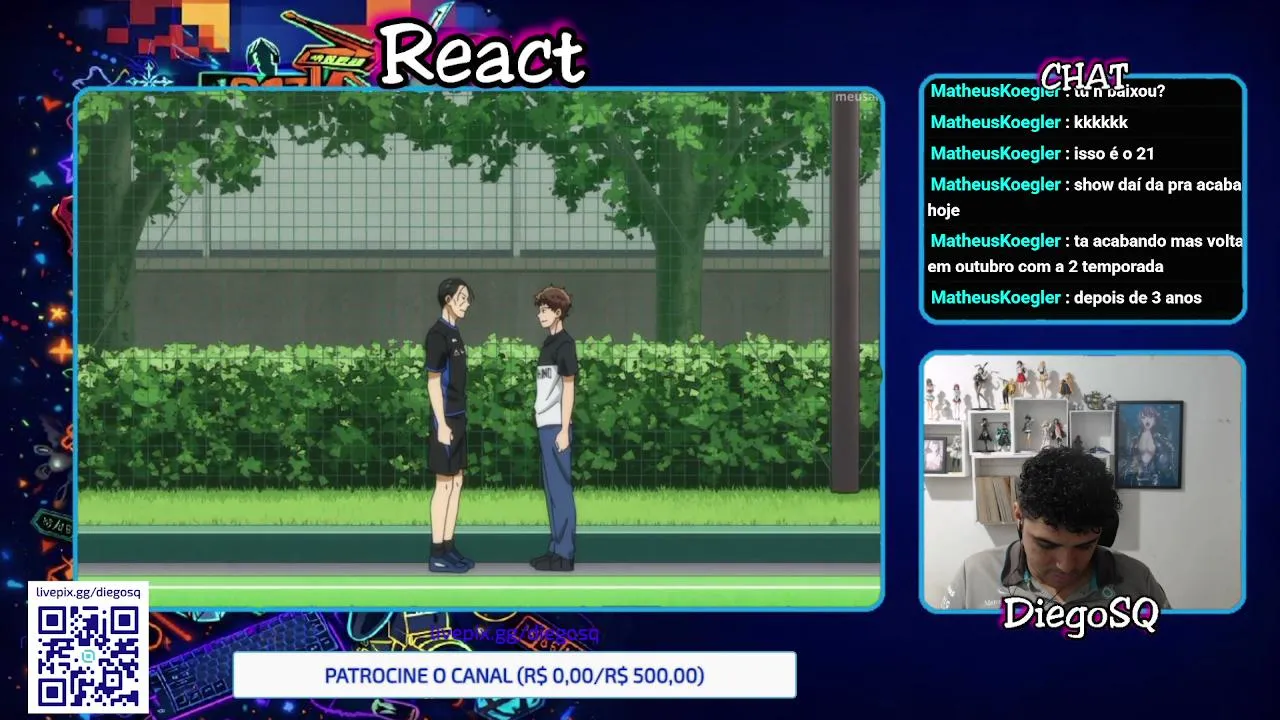This screenshot has width=1280, height=720.
Task: Click the framed poster in the webcam feed
Action: tap(1149, 444)
